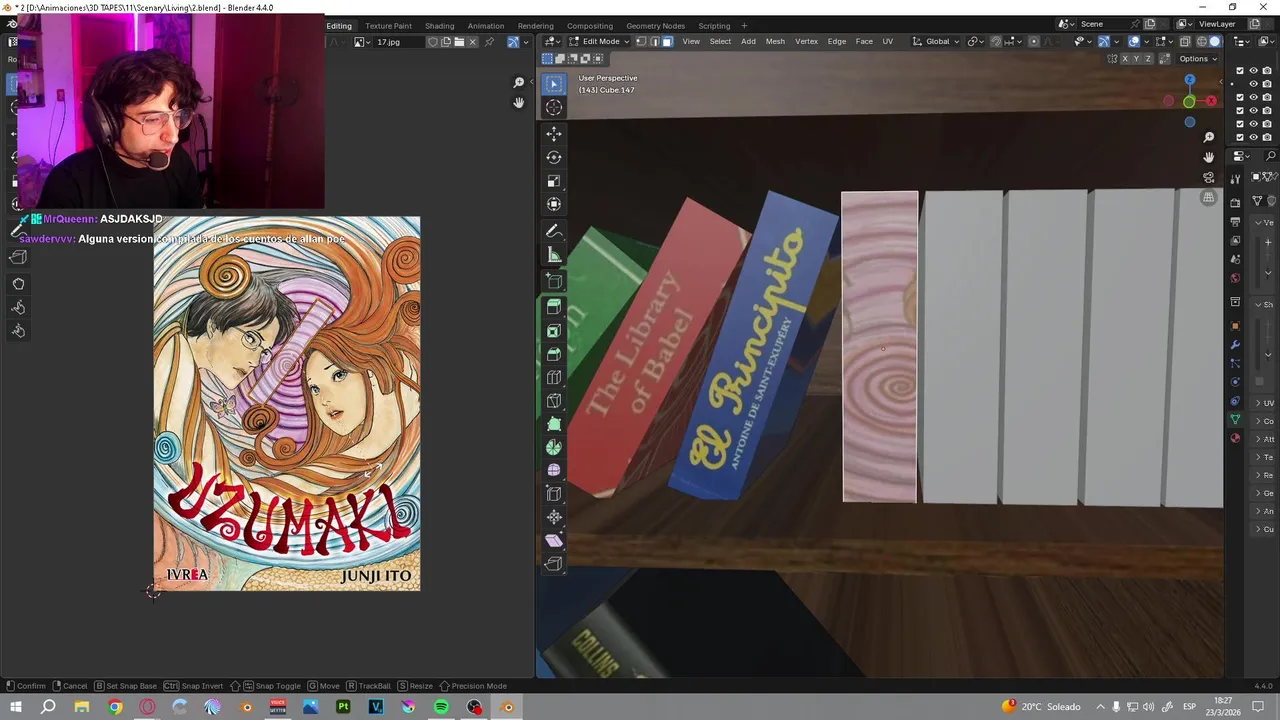Select the Extrude Region tool
Screen dimensions: 1280x720
pos(554,307)
